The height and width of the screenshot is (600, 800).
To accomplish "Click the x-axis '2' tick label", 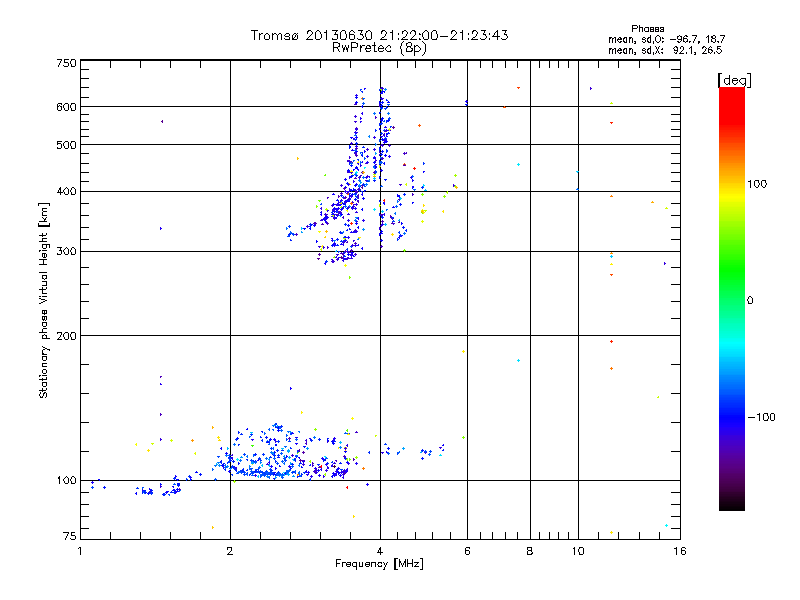I will (x=230, y=551).
